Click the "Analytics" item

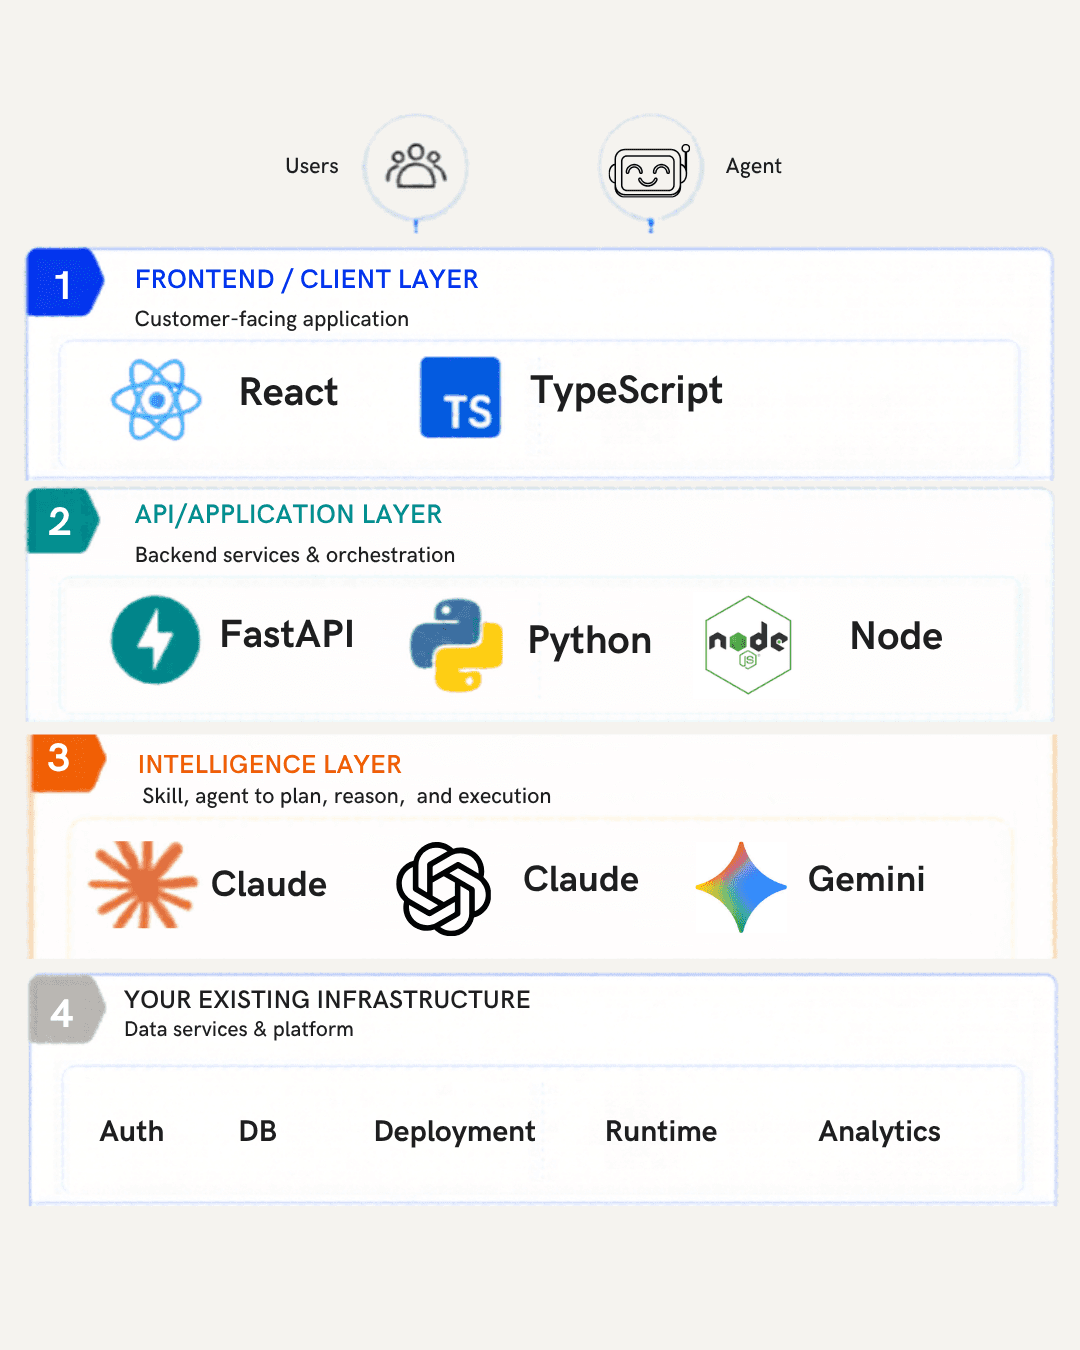tap(880, 1132)
